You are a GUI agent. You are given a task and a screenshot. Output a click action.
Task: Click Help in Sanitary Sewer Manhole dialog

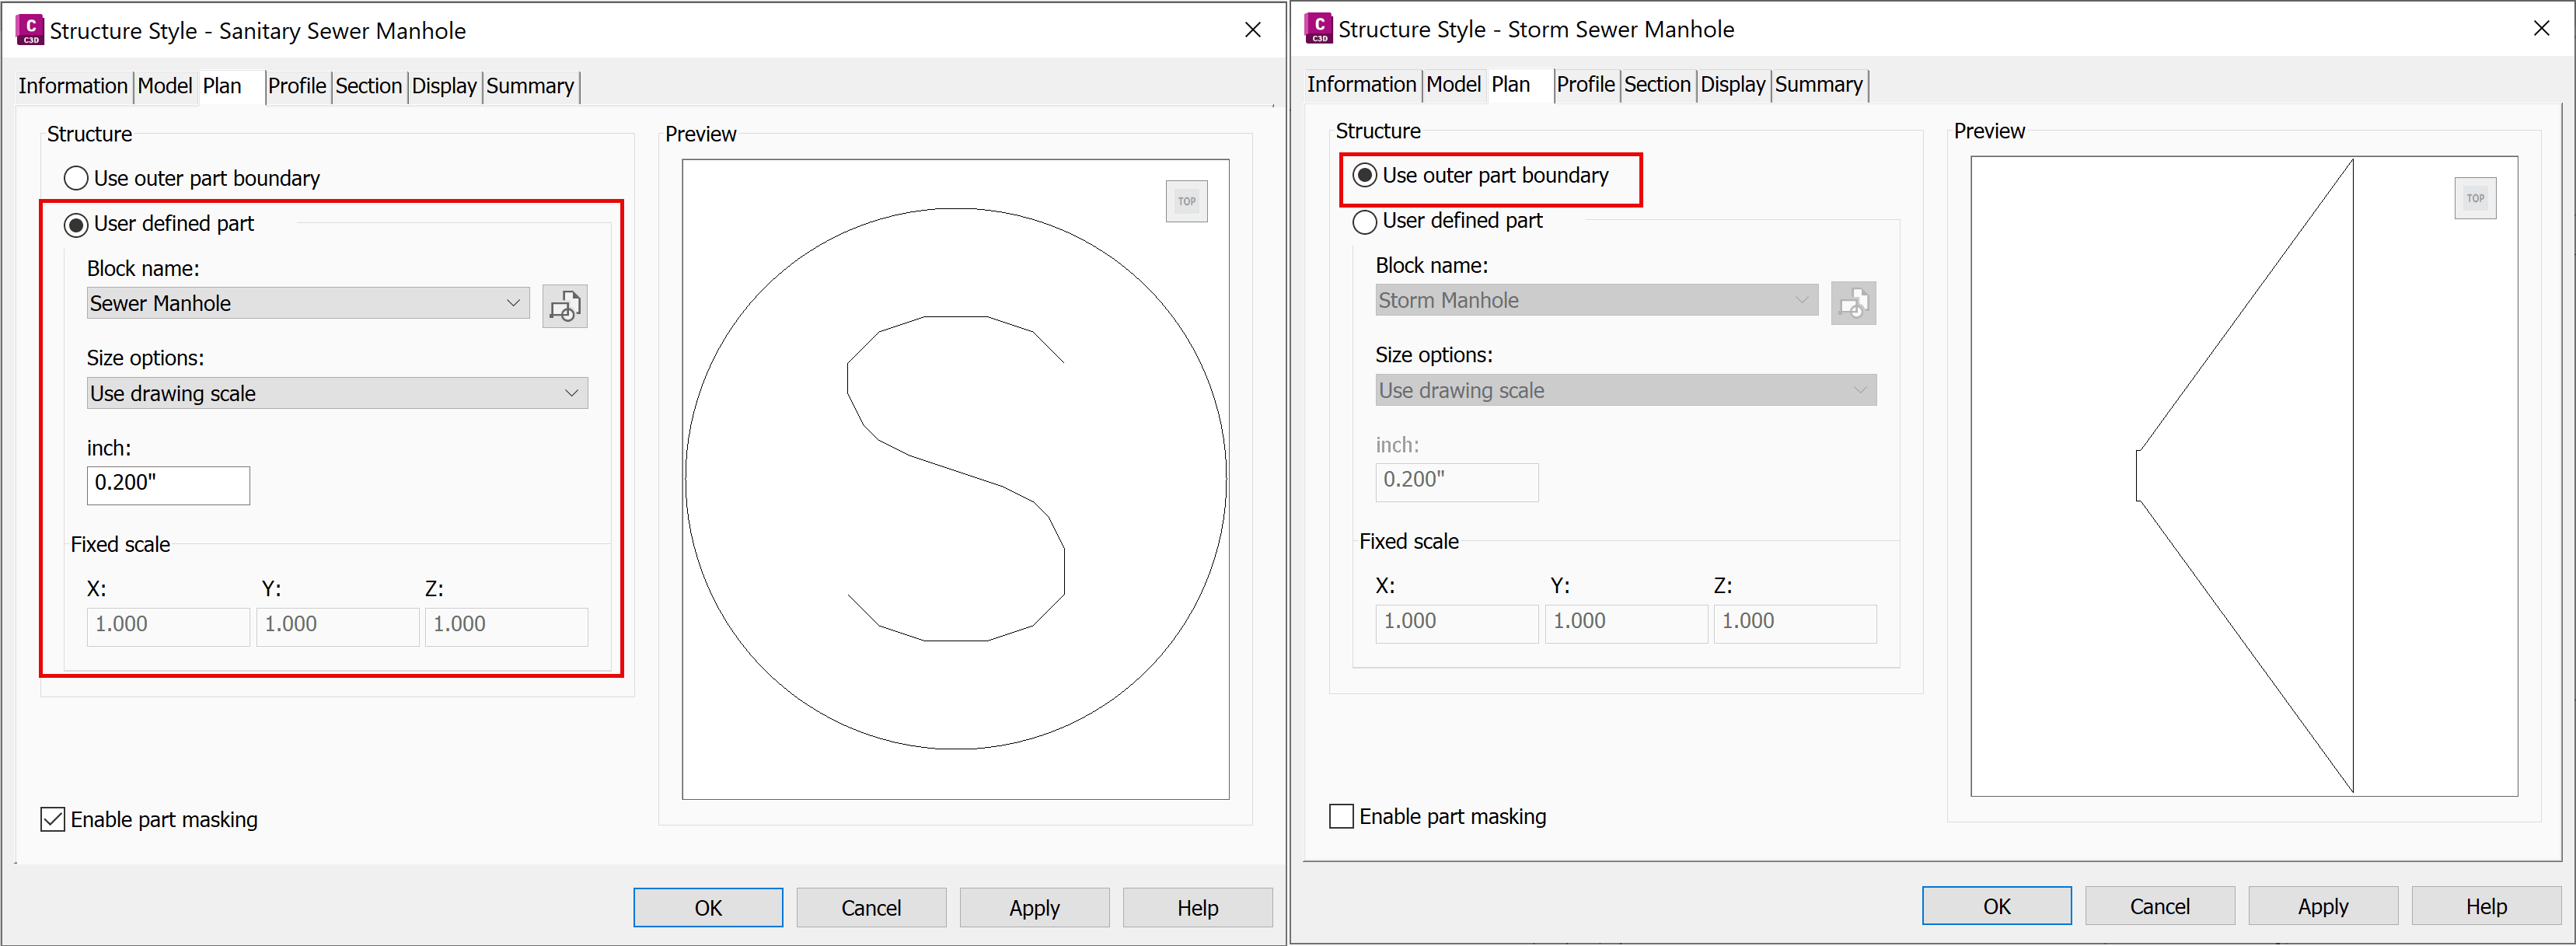[1197, 907]
